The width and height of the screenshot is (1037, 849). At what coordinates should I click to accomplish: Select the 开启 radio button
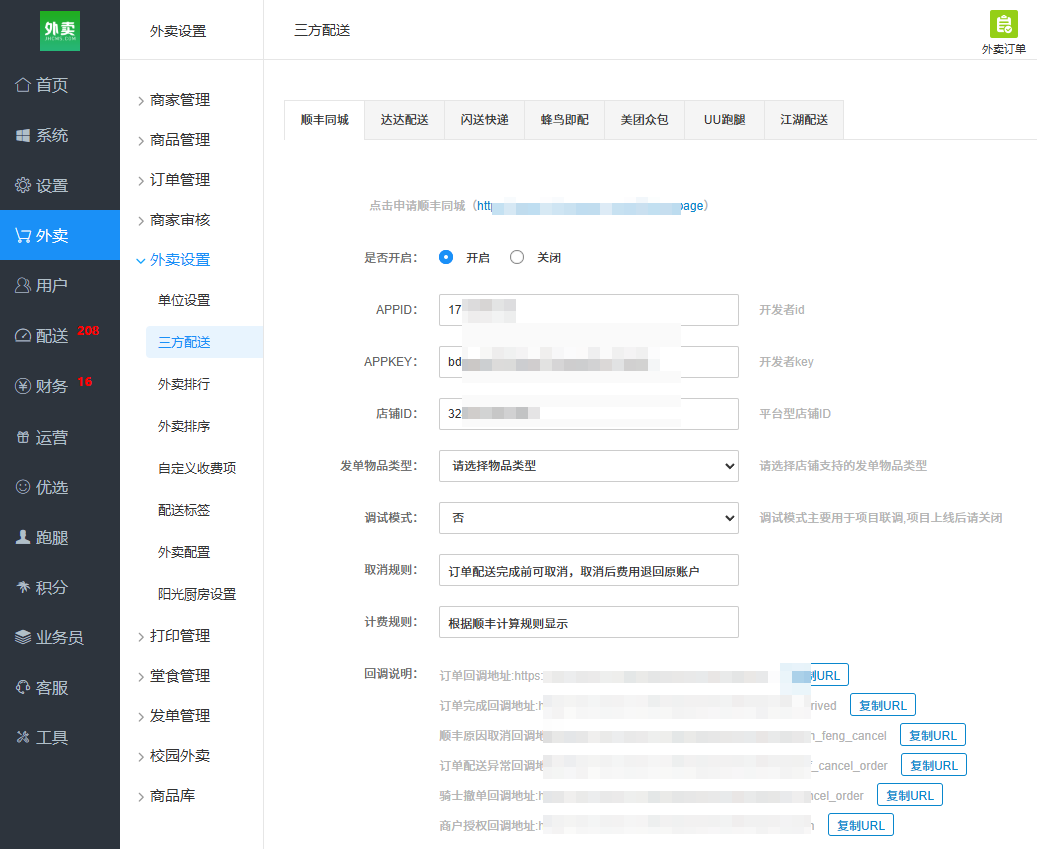(x=446, y=257)
